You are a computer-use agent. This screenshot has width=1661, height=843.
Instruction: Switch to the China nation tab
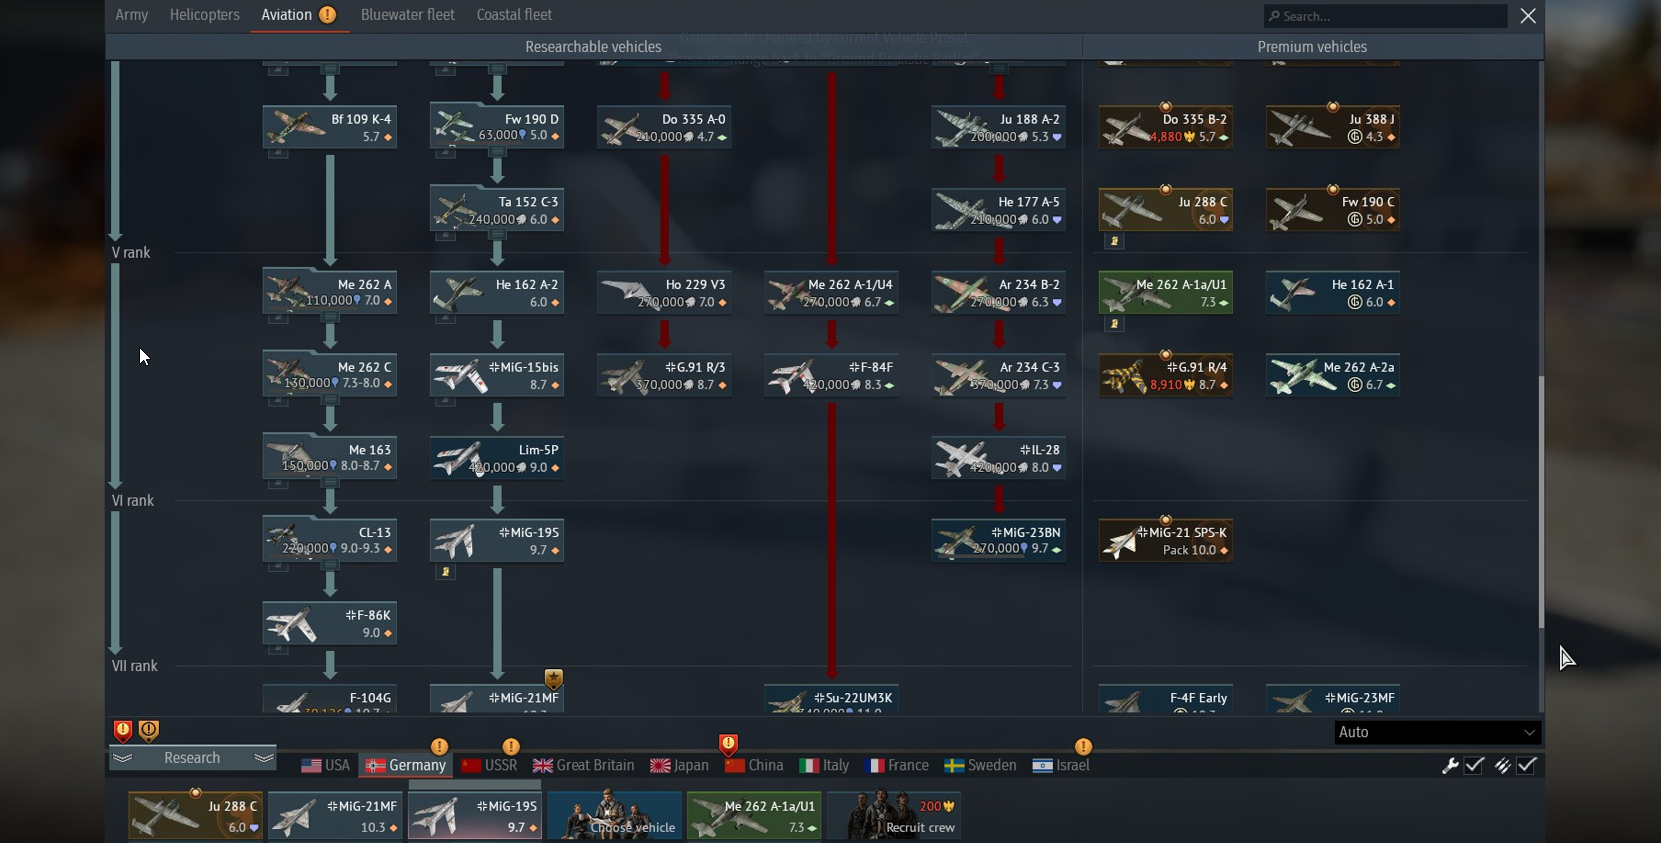[x=755, y=765]
